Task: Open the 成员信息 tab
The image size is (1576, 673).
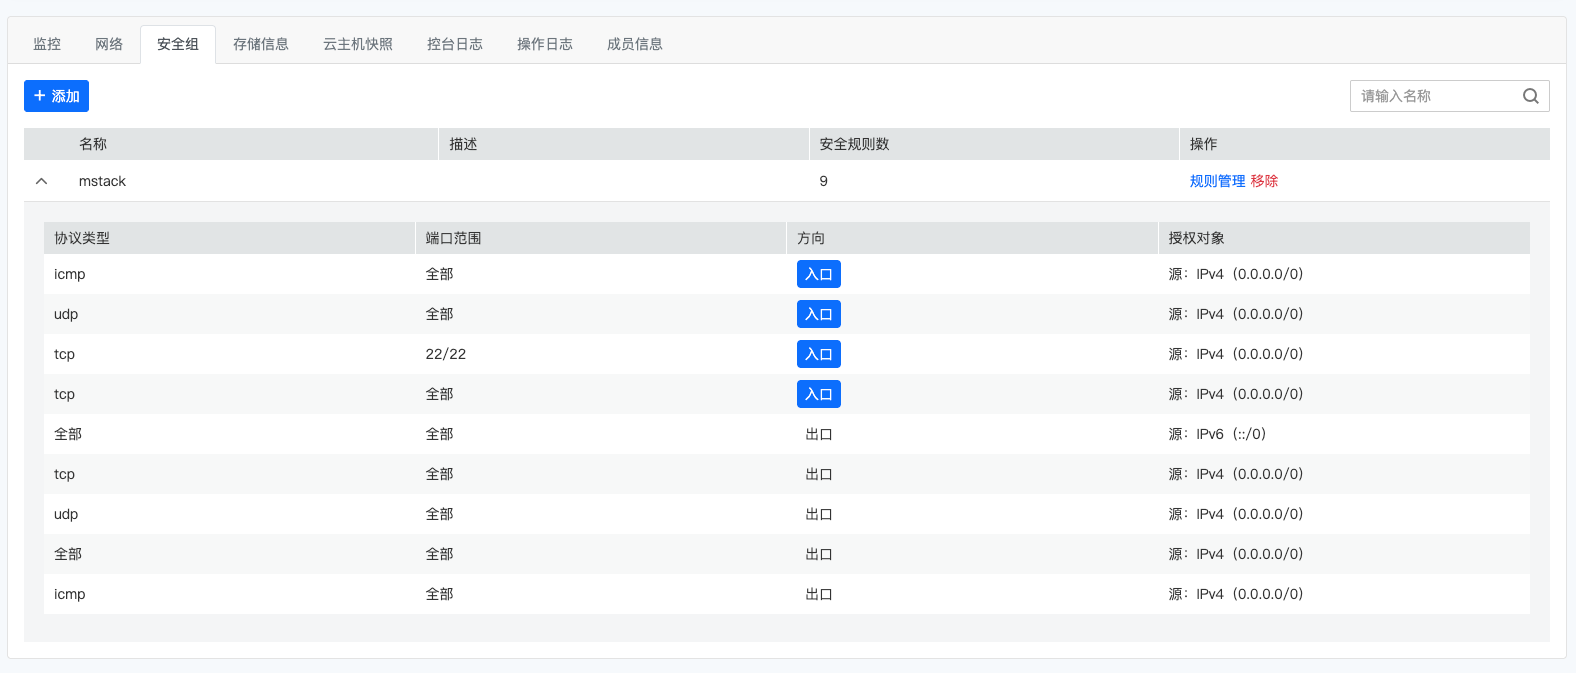Action: click(635, 44)
